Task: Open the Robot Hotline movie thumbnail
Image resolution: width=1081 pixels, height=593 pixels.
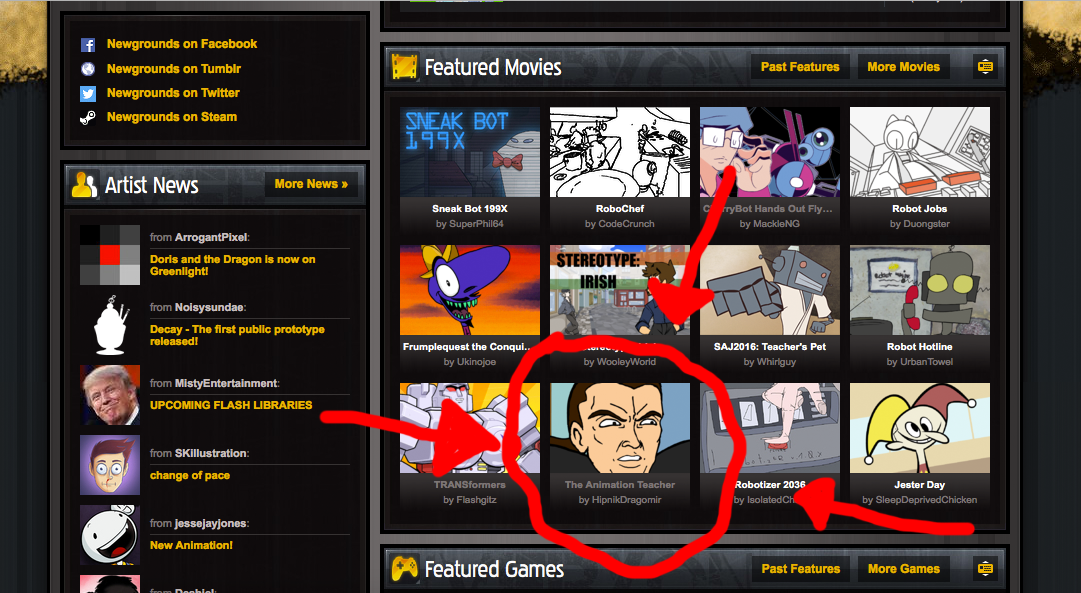Action: (x=920, y=290)
